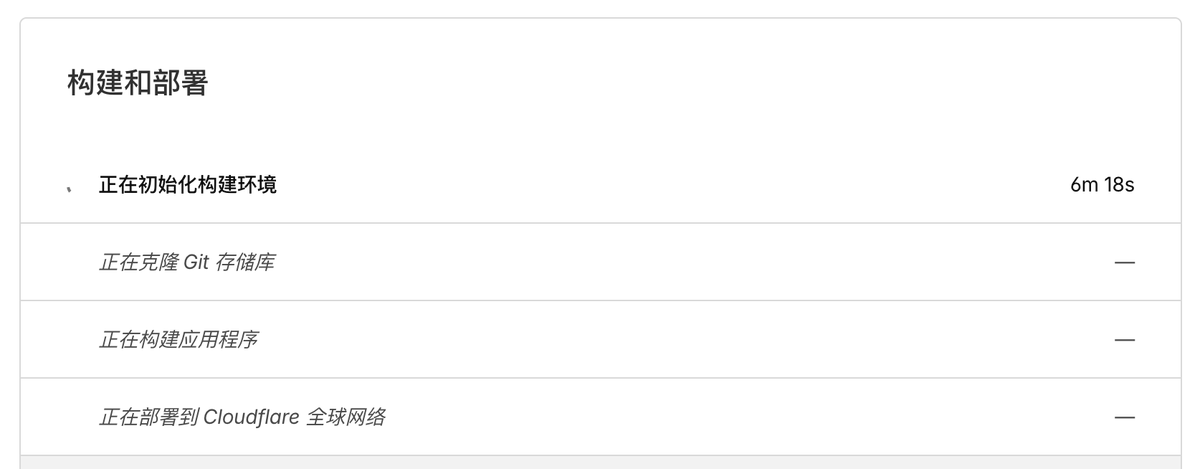
Task: Expand the 正在构建应用程序 step
Action: 178,340
